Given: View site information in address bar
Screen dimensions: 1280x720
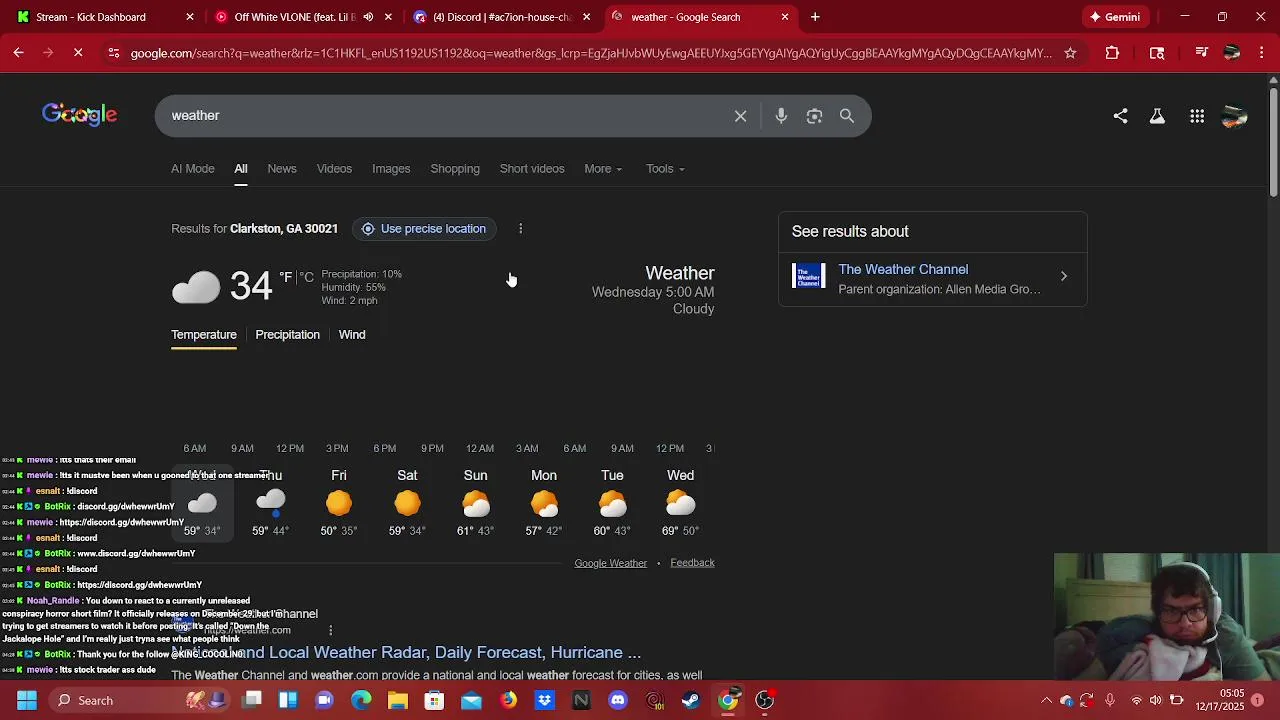Looking at the screenshot, I should tap(113, 53).
